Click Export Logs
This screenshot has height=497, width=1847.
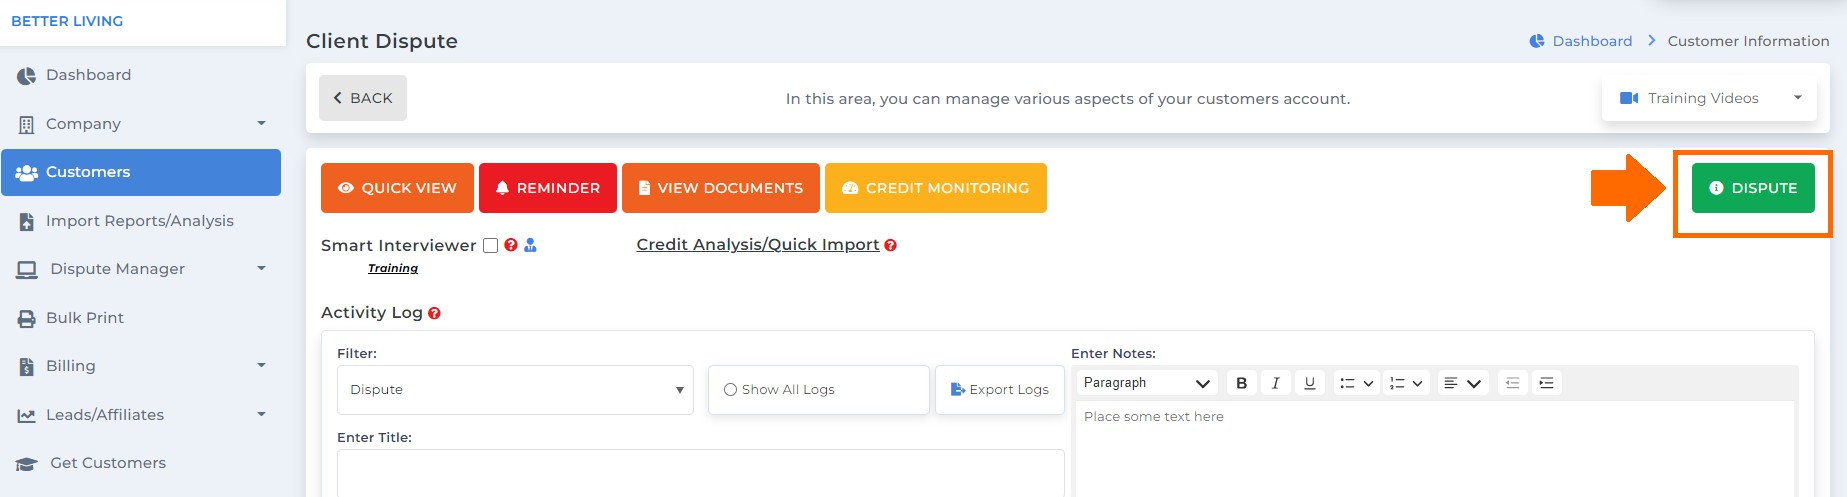click(1000, 390)
